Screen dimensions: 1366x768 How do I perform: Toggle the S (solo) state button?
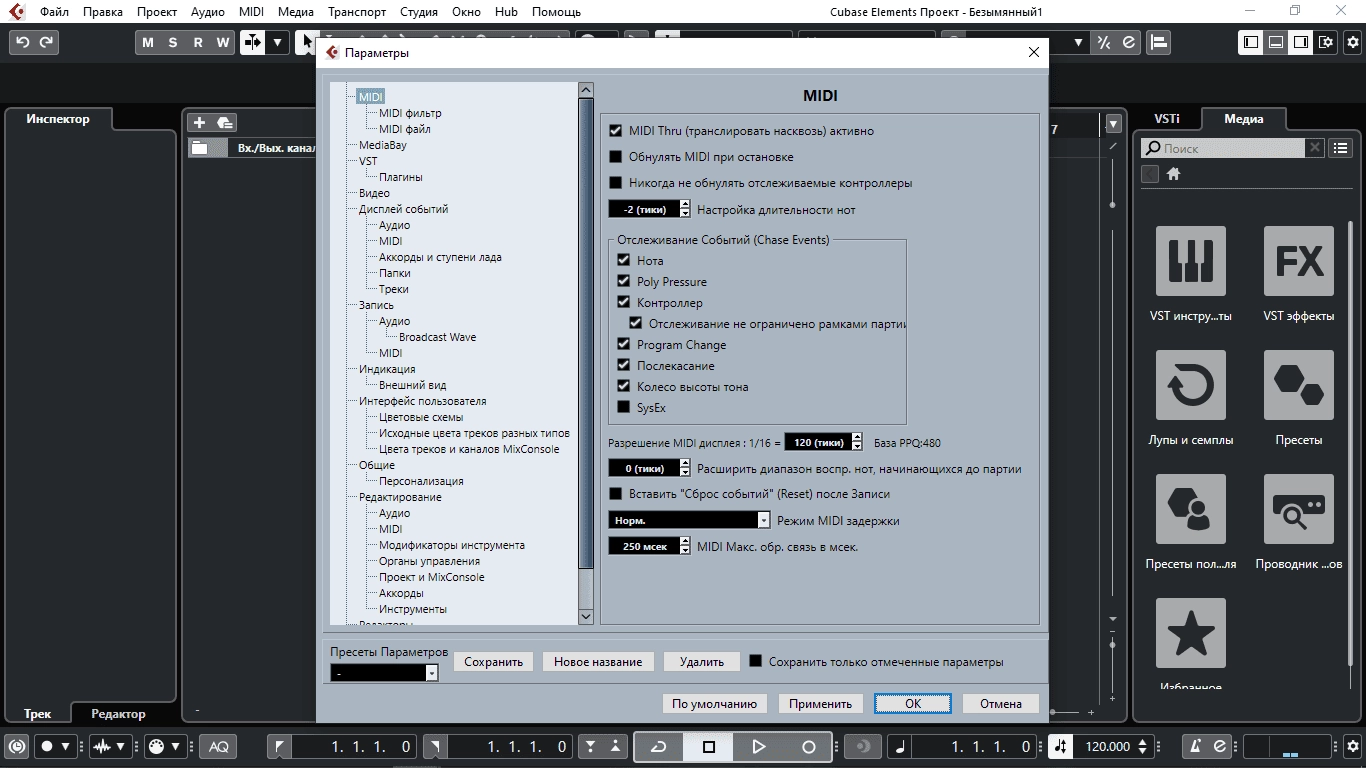[173, 42]
